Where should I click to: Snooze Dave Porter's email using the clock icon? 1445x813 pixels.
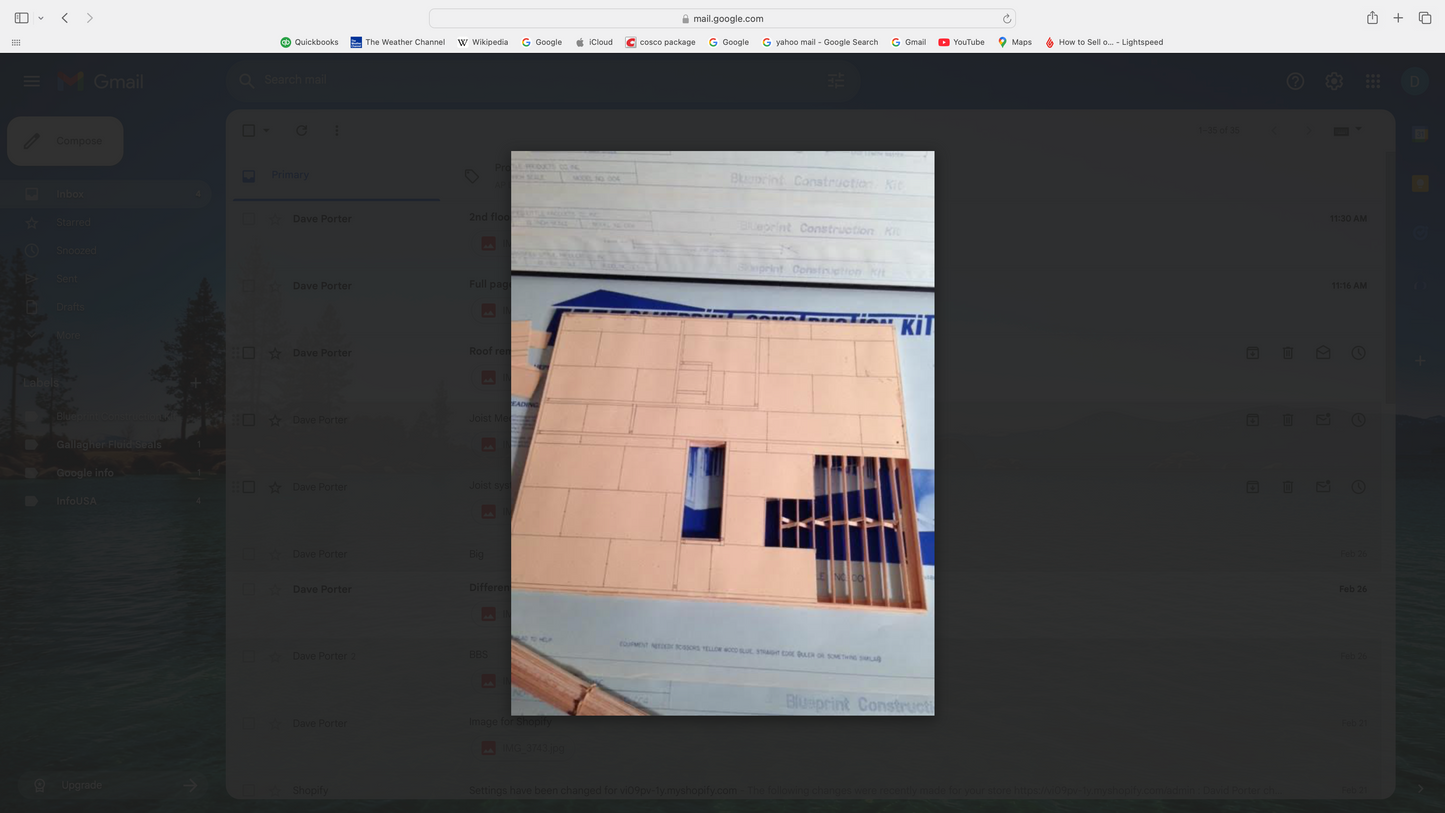[x=1358, y=352]
